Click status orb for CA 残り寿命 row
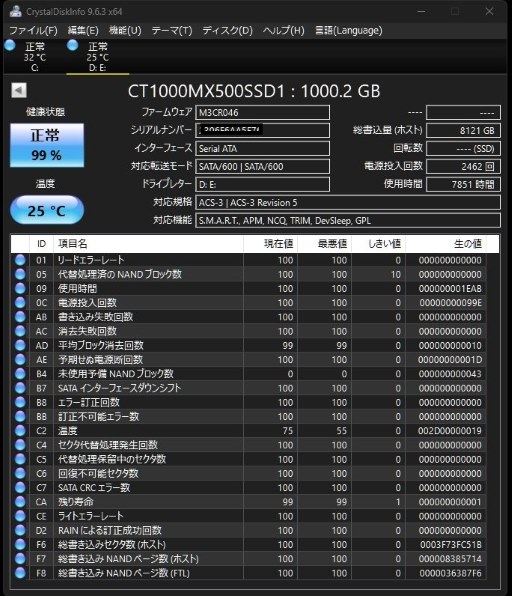This screenshot has height=596, width=512. click(x=20, y=502)
